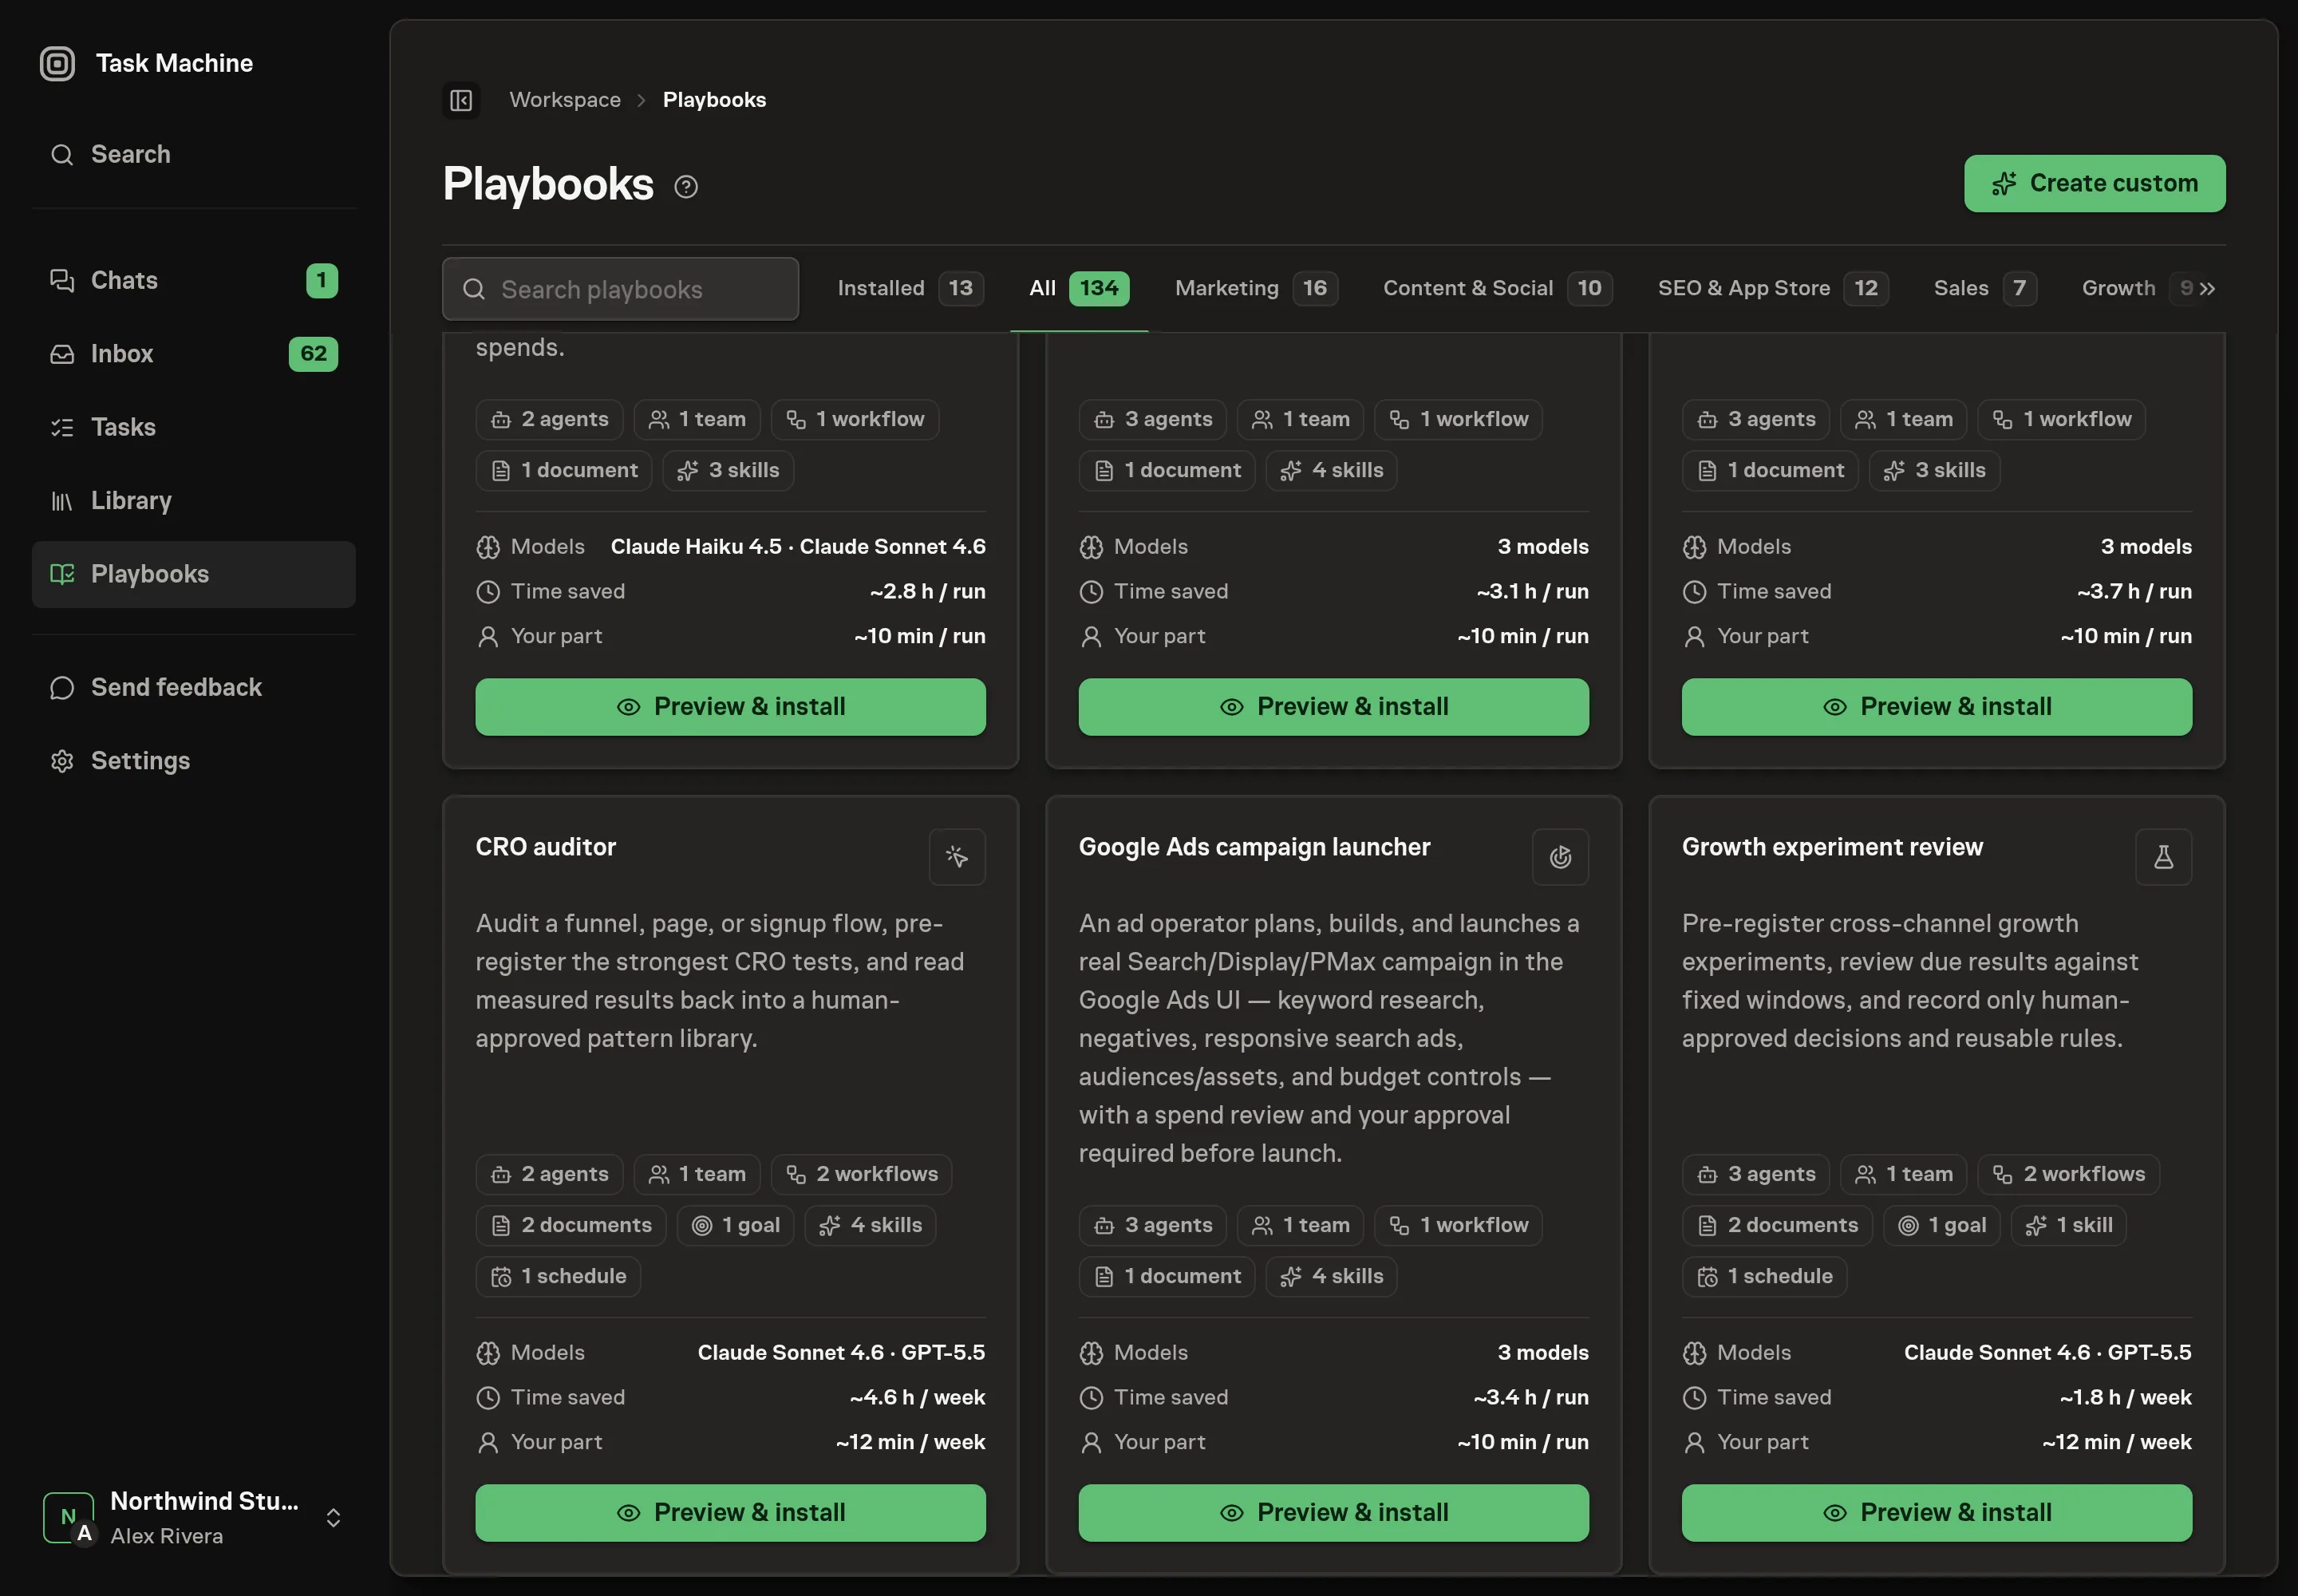This screenshot has width=2298, height=1596.
Task: Open Send feedback
Action: [194, 687]
